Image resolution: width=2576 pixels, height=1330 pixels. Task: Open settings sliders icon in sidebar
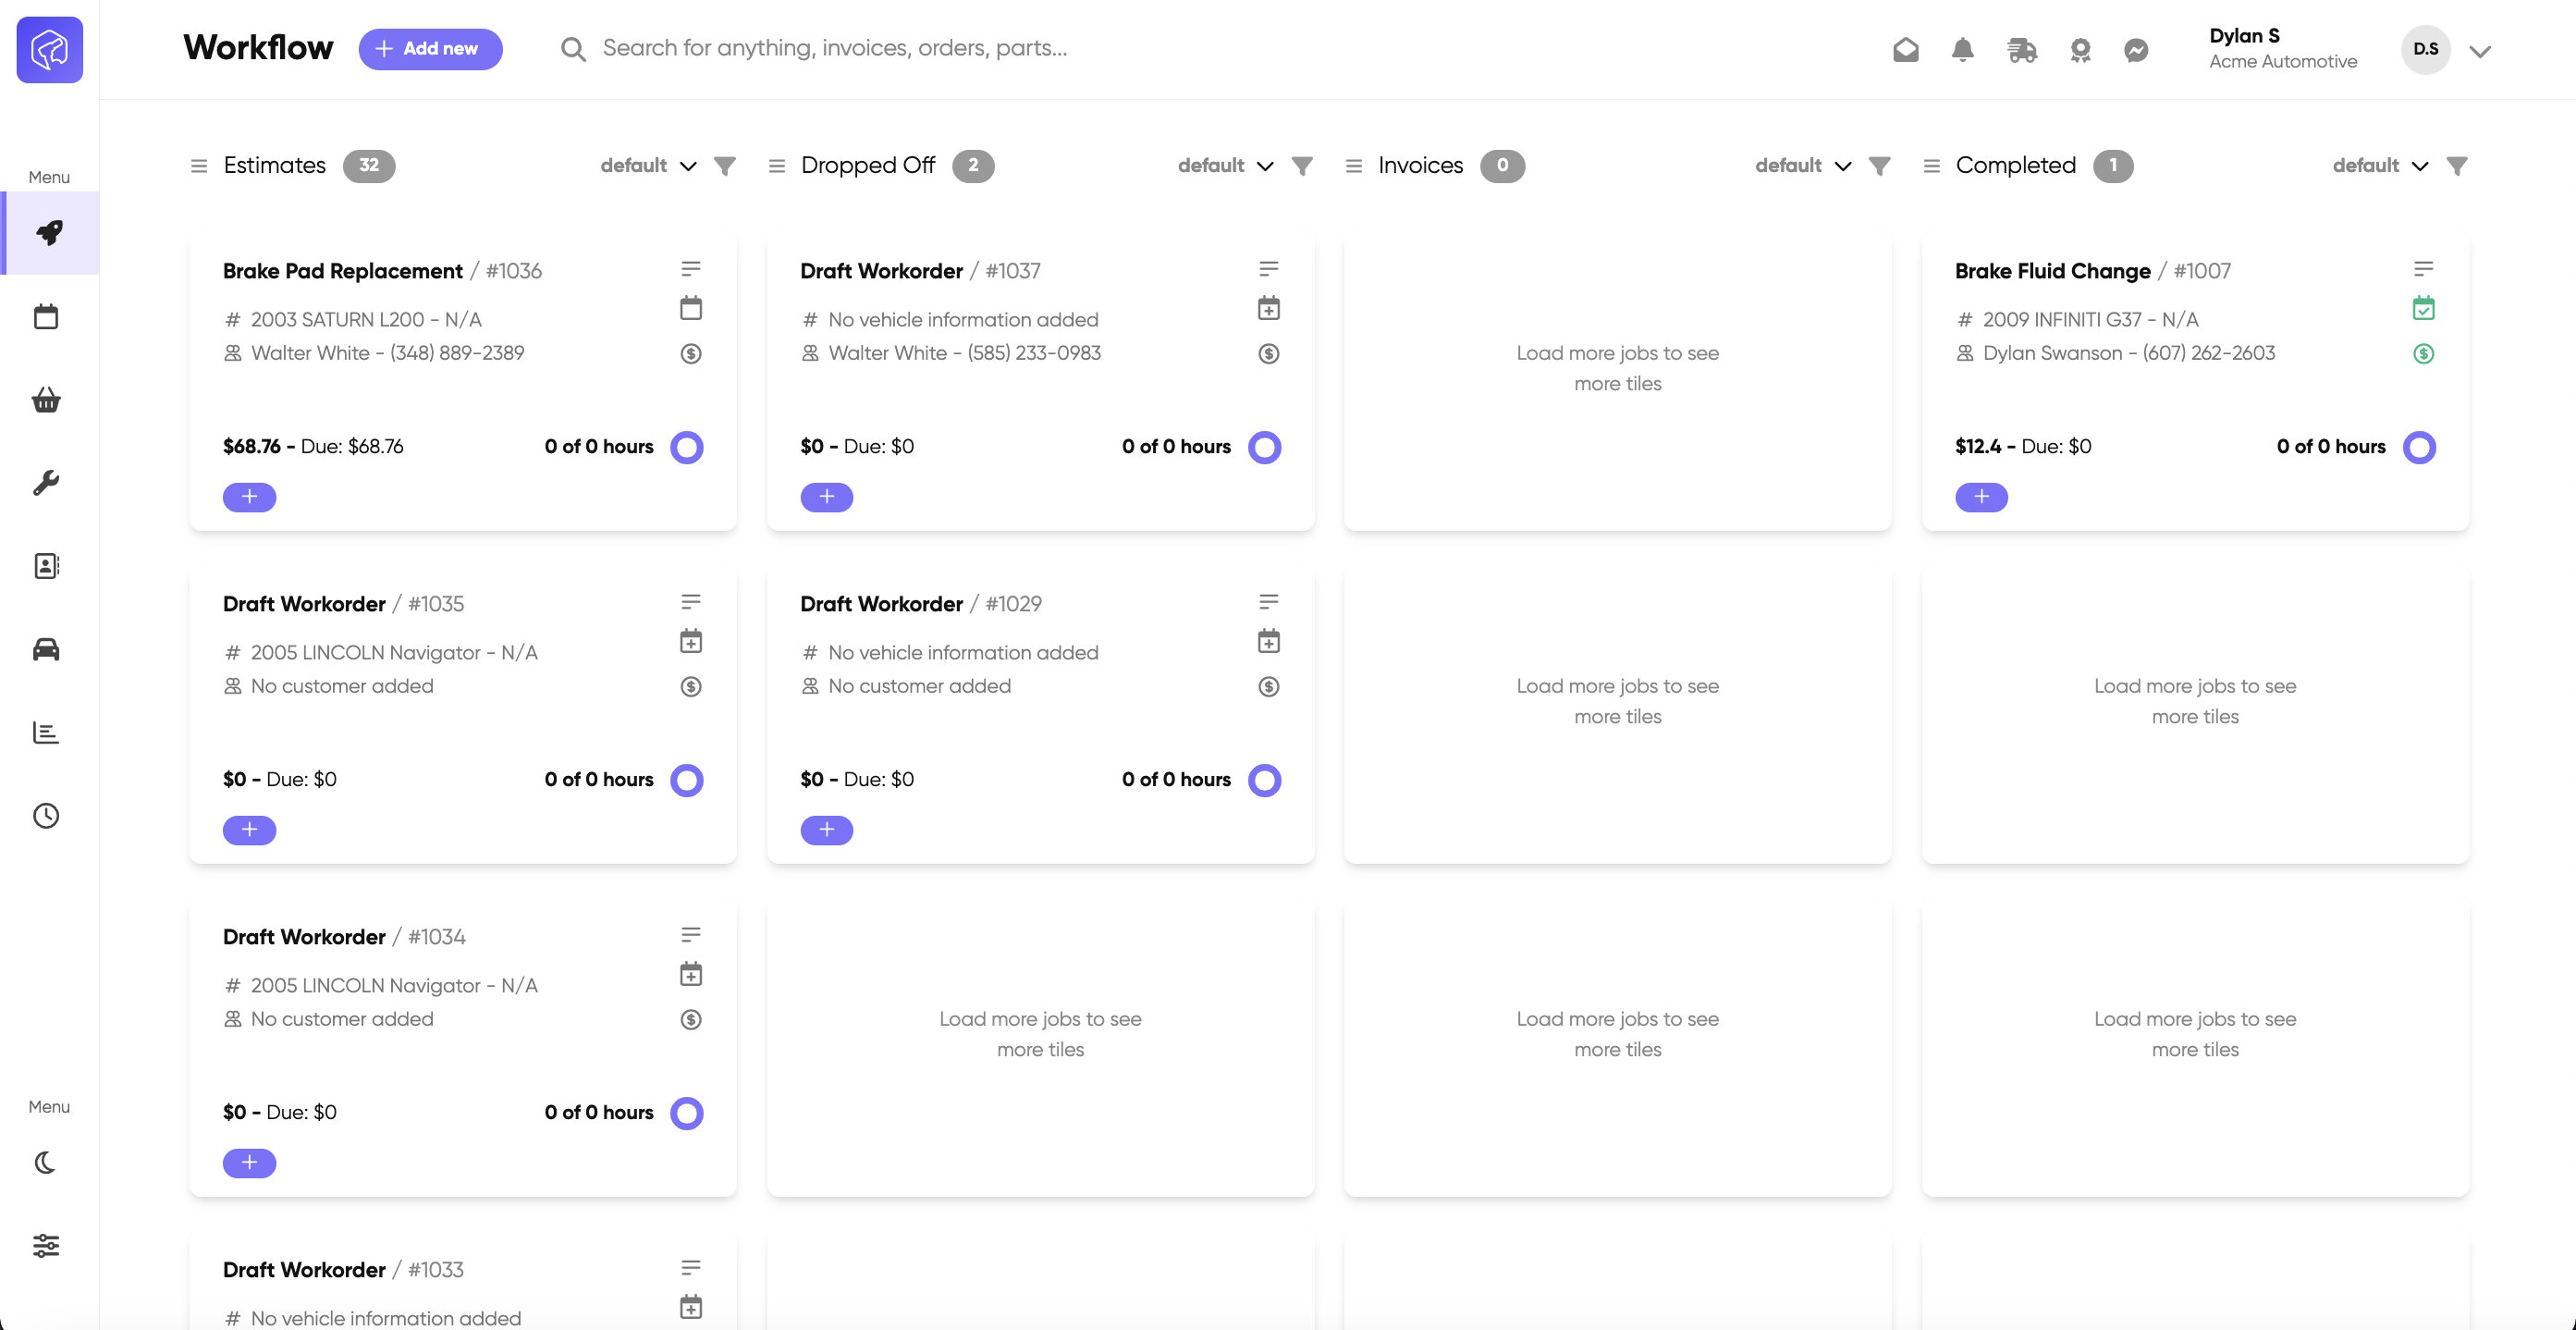46,1245
